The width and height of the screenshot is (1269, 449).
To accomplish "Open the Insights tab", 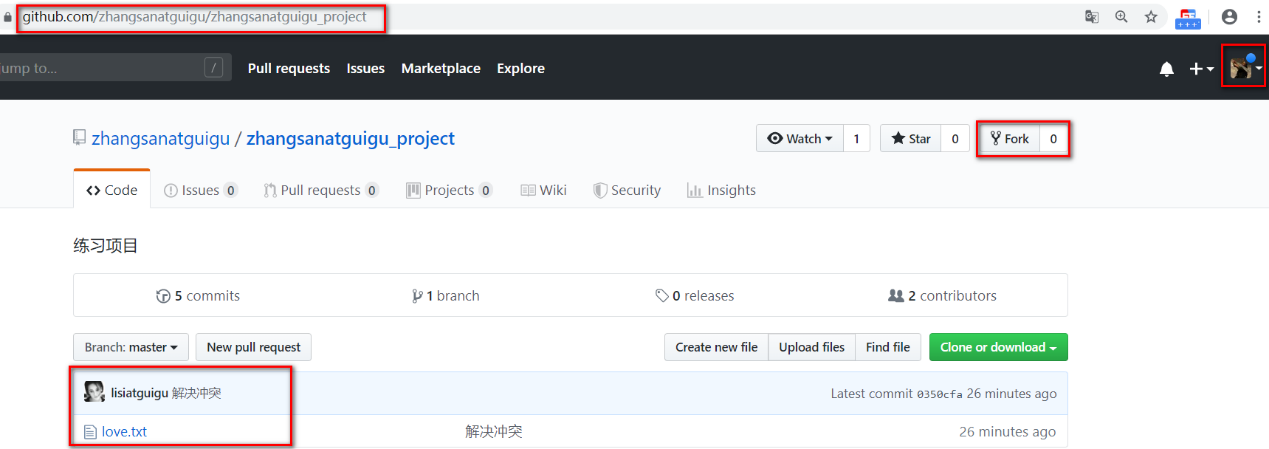I will [721, 190].
